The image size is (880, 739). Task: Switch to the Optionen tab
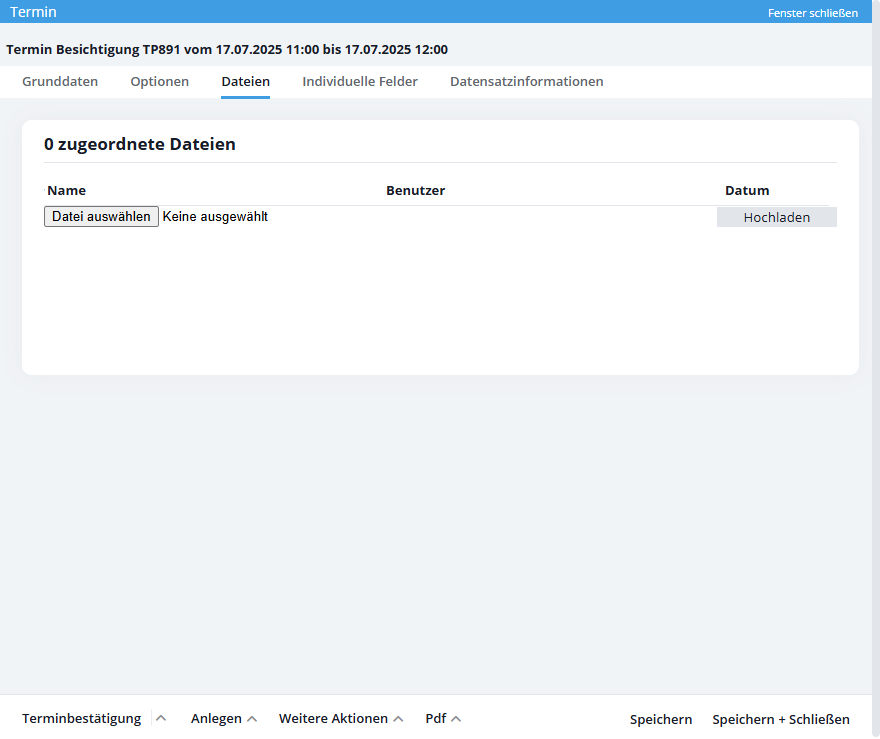[159, 81]
